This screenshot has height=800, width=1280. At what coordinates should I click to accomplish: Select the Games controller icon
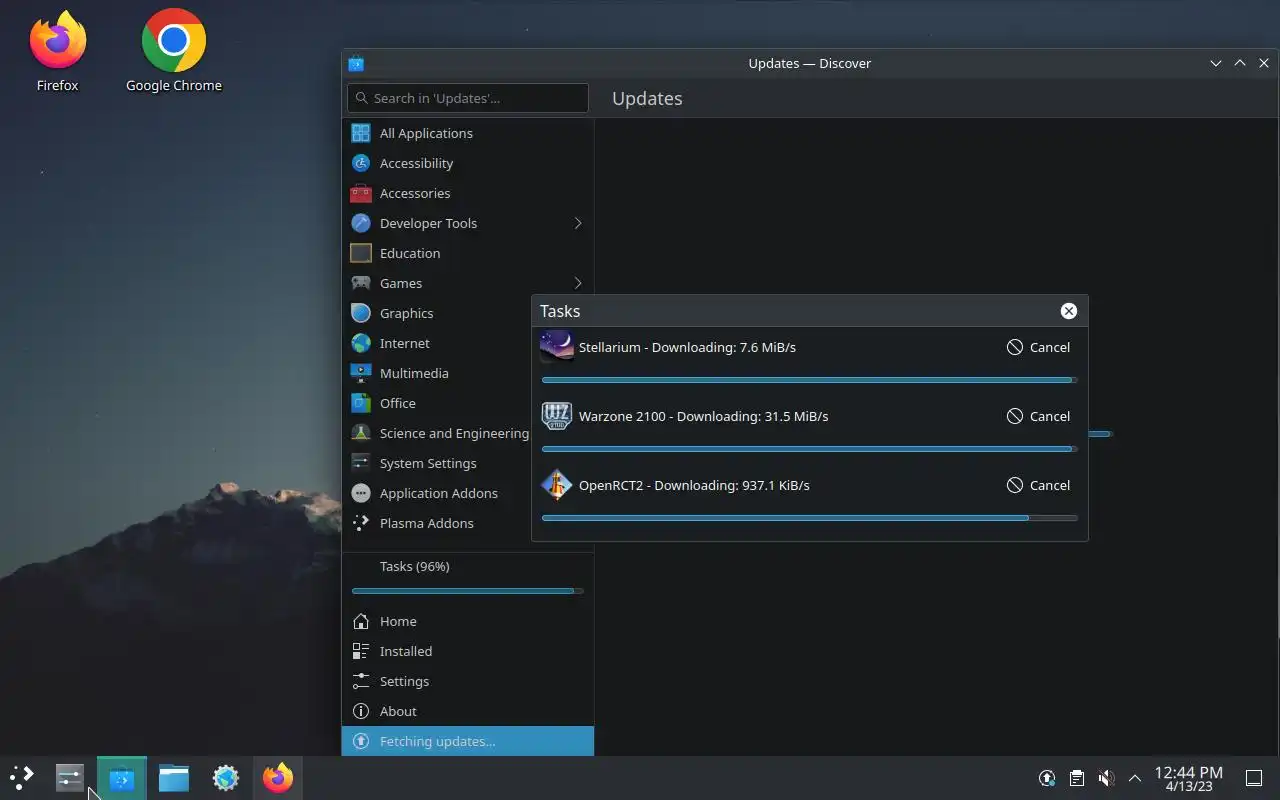361,283
